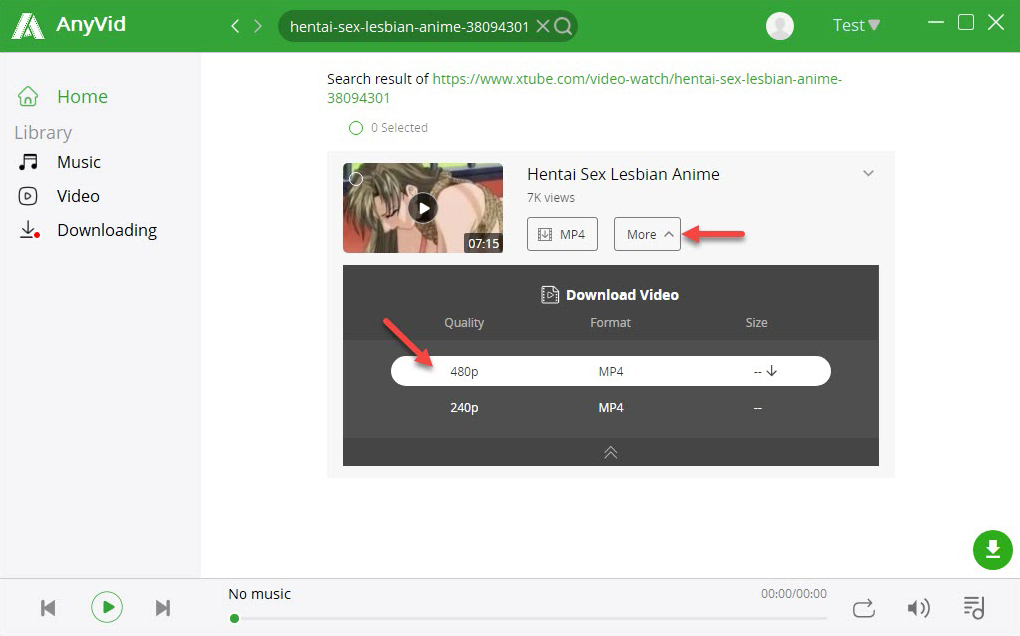Minimize the AnyVid window

[x=935, y=23]
